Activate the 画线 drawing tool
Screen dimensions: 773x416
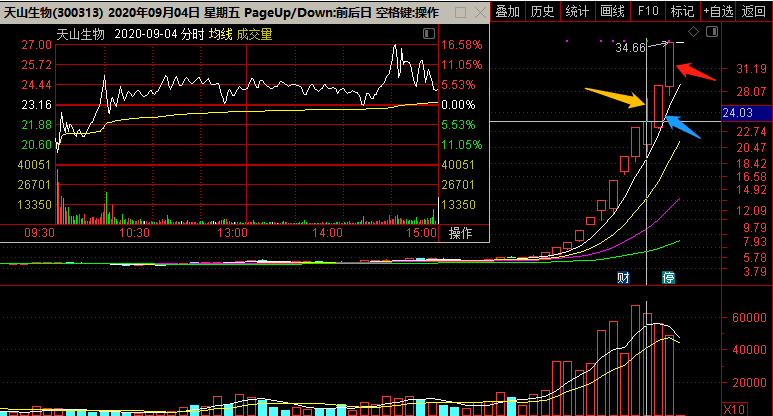pyautogui.click(x=613, y=11)
